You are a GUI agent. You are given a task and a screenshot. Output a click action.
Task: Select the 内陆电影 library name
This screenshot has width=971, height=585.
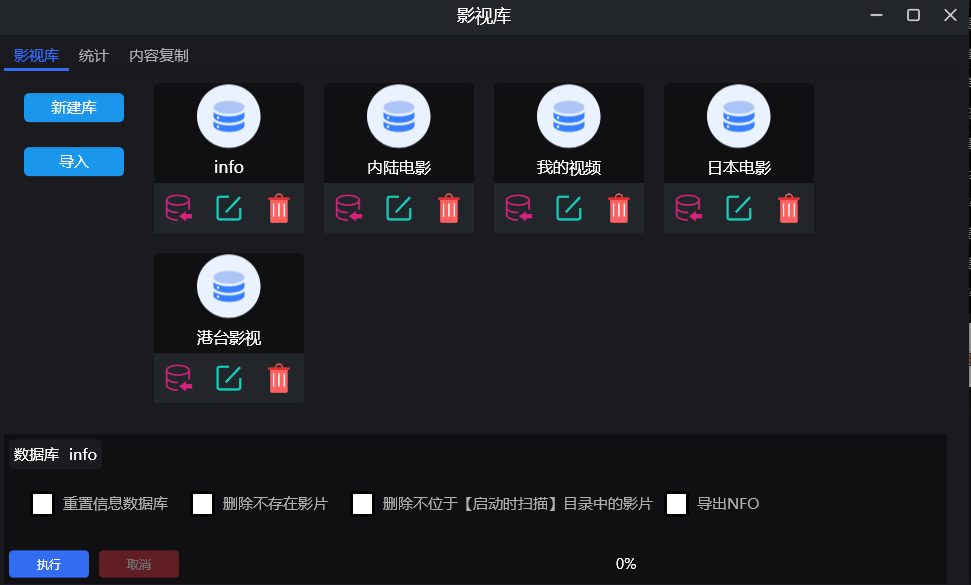click(x=399, y=167)
